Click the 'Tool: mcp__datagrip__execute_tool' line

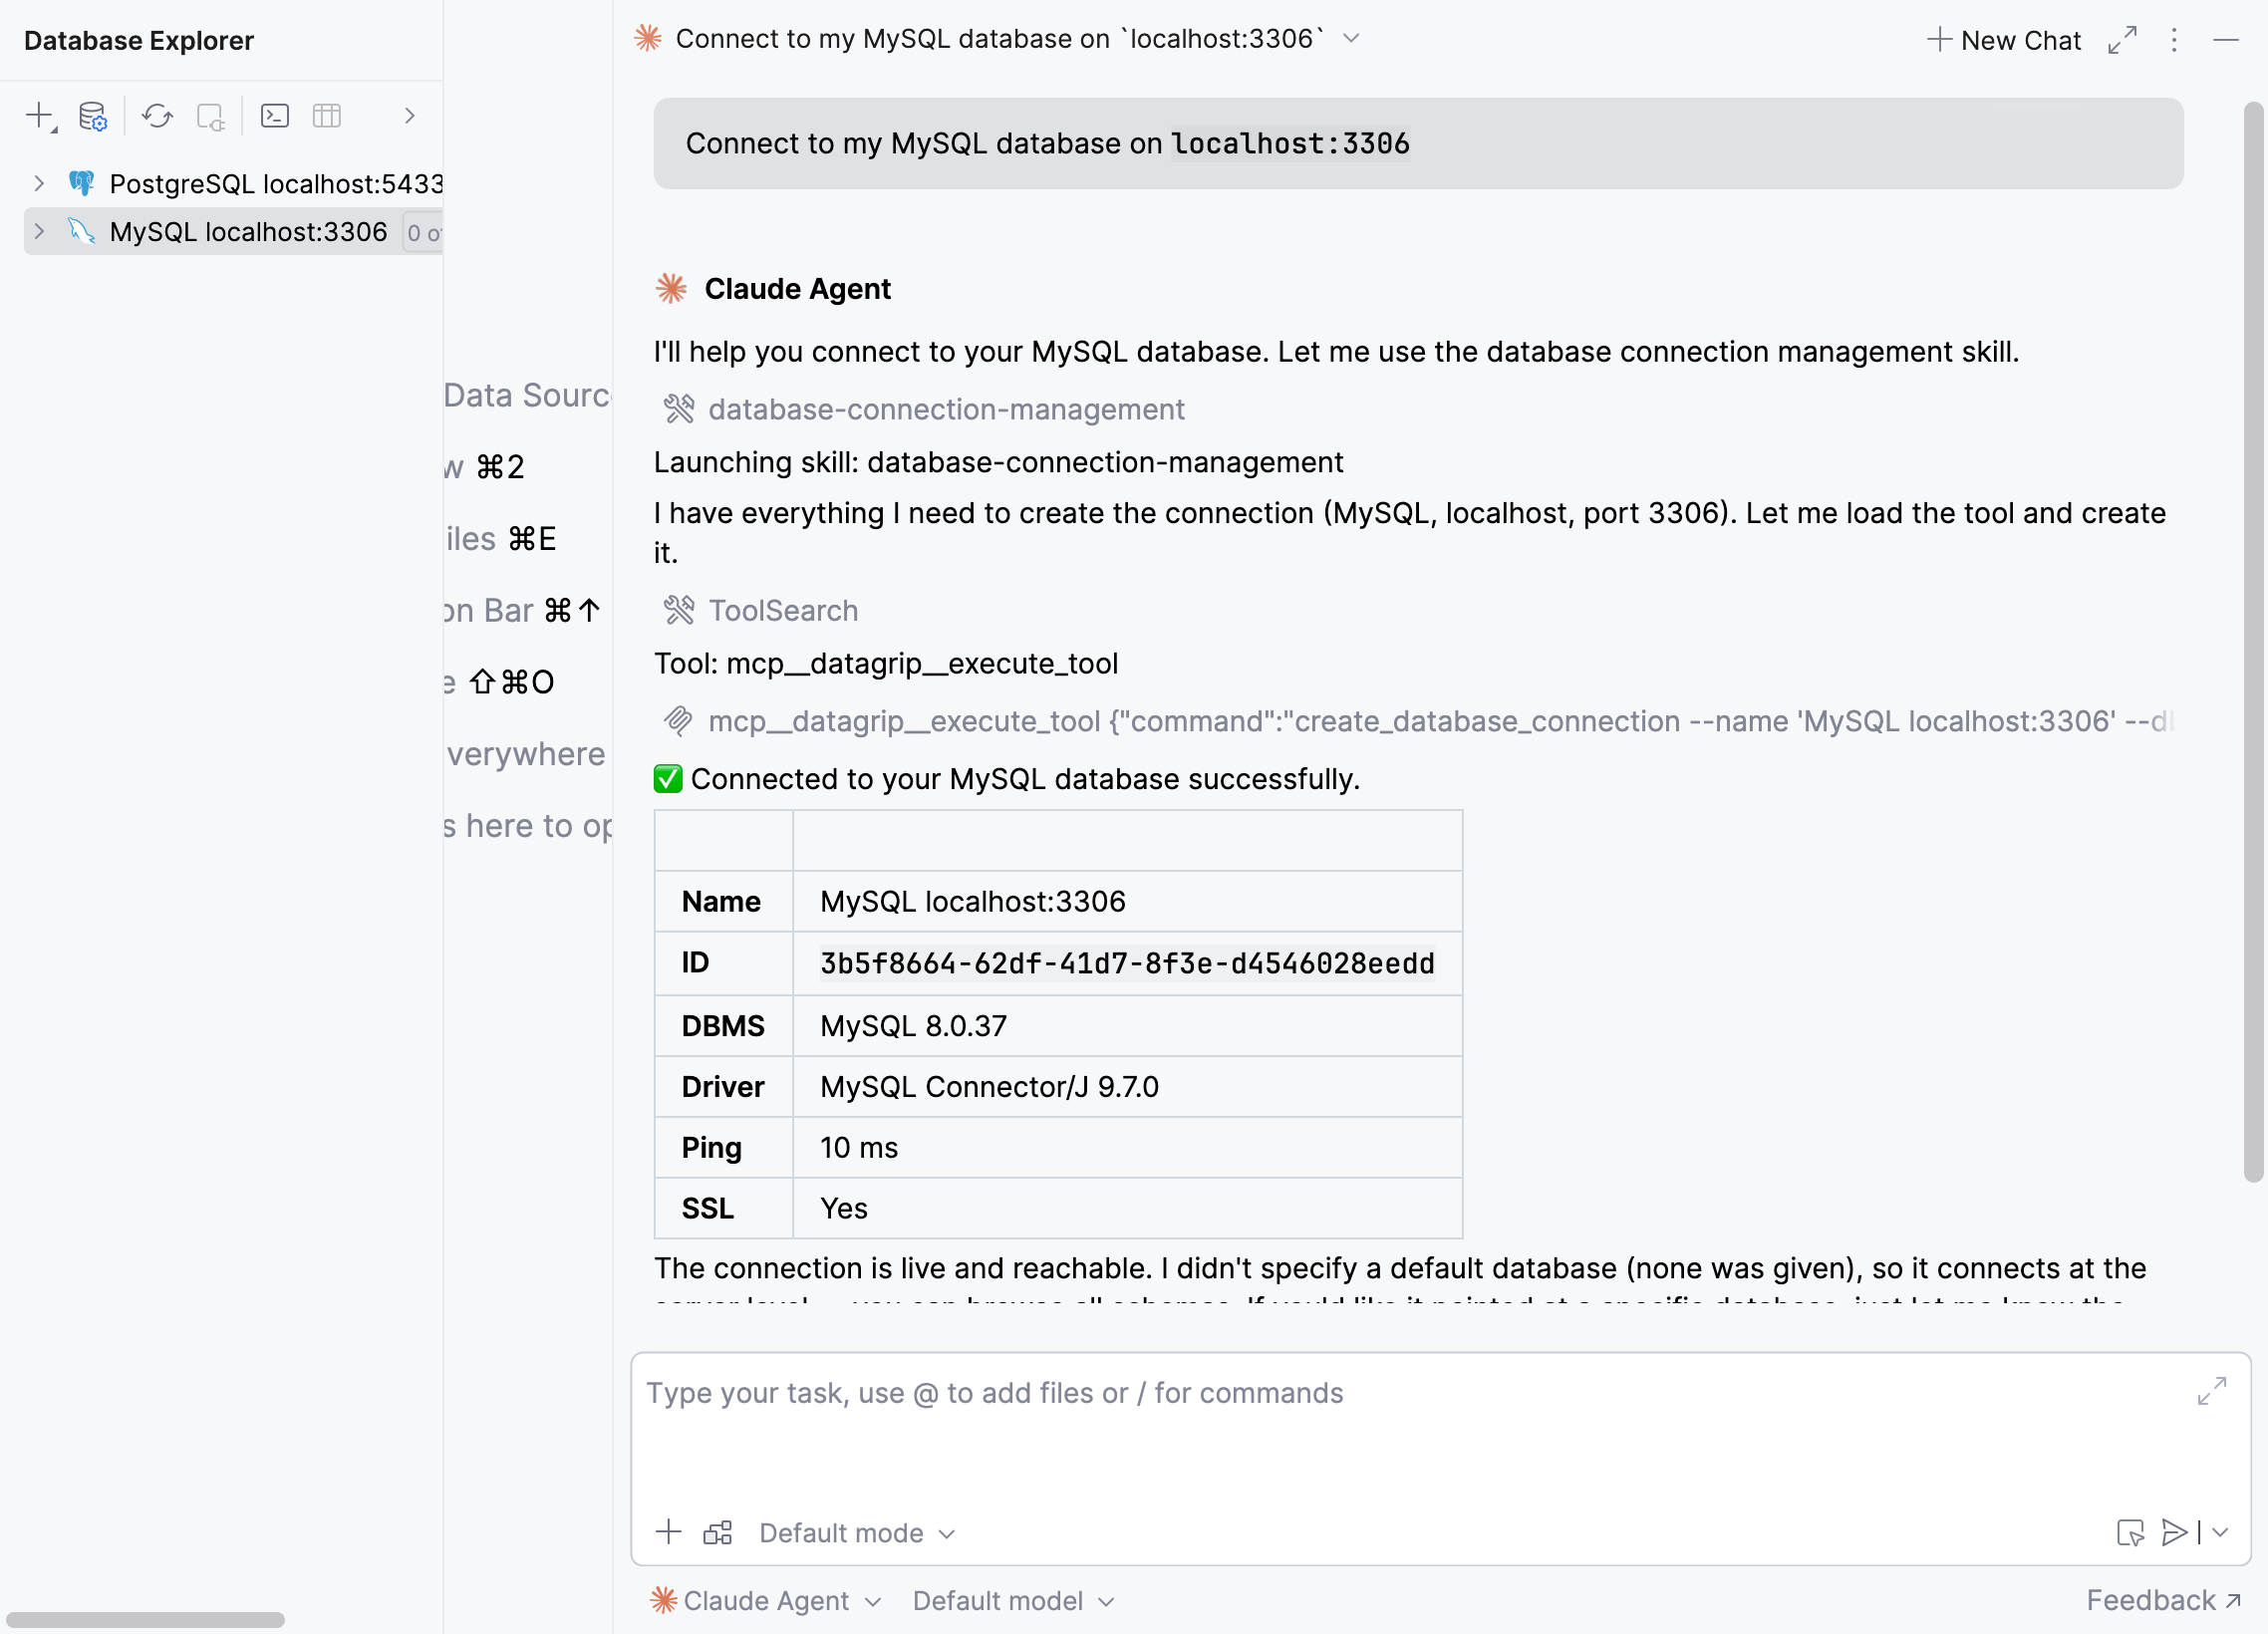(x=885, y=663)
